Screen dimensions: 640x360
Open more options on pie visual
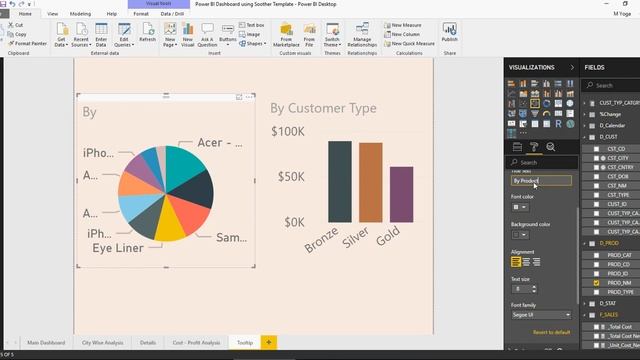tap(249, 97)
